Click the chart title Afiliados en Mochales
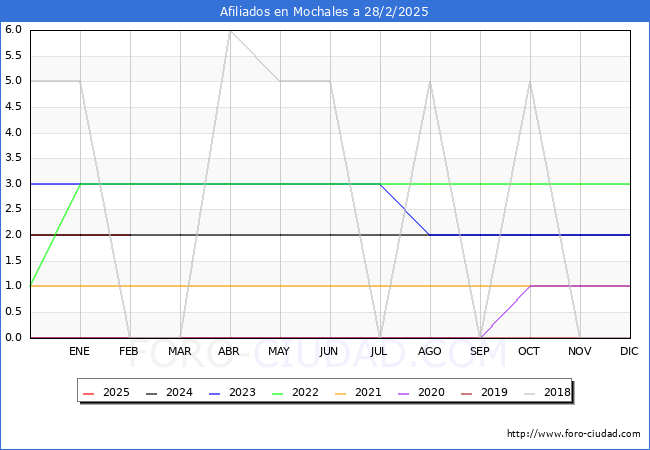Viewport: 650px width, 450px height. [x=324, y=11]
